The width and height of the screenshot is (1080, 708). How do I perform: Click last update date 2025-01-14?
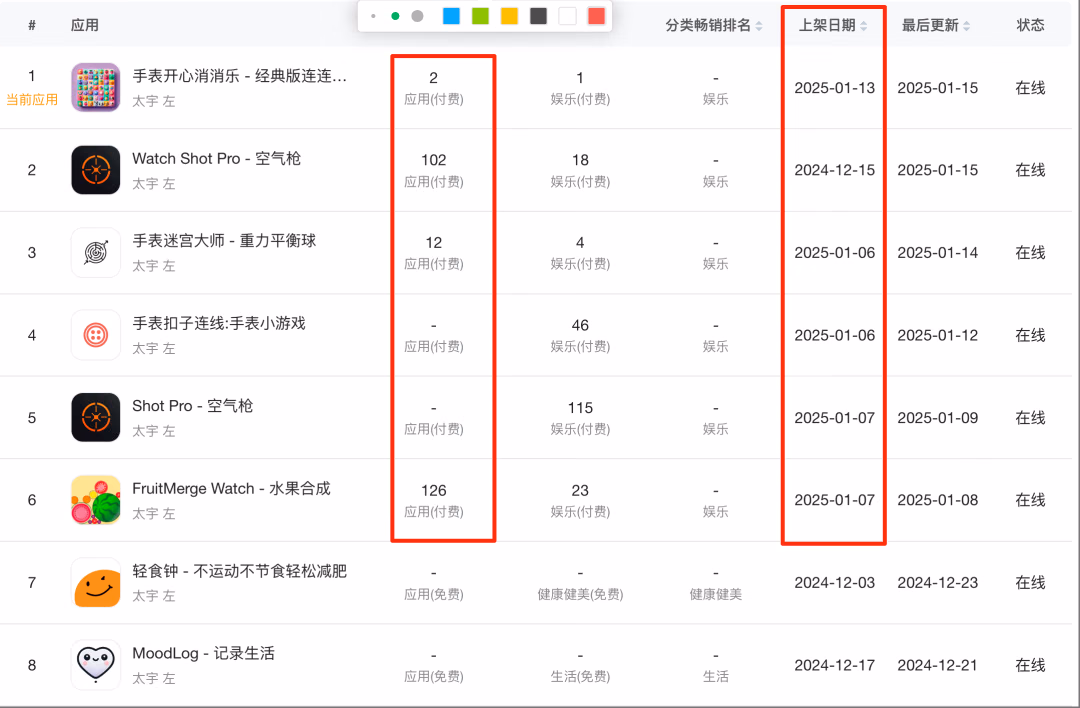[x=937, y=253]
